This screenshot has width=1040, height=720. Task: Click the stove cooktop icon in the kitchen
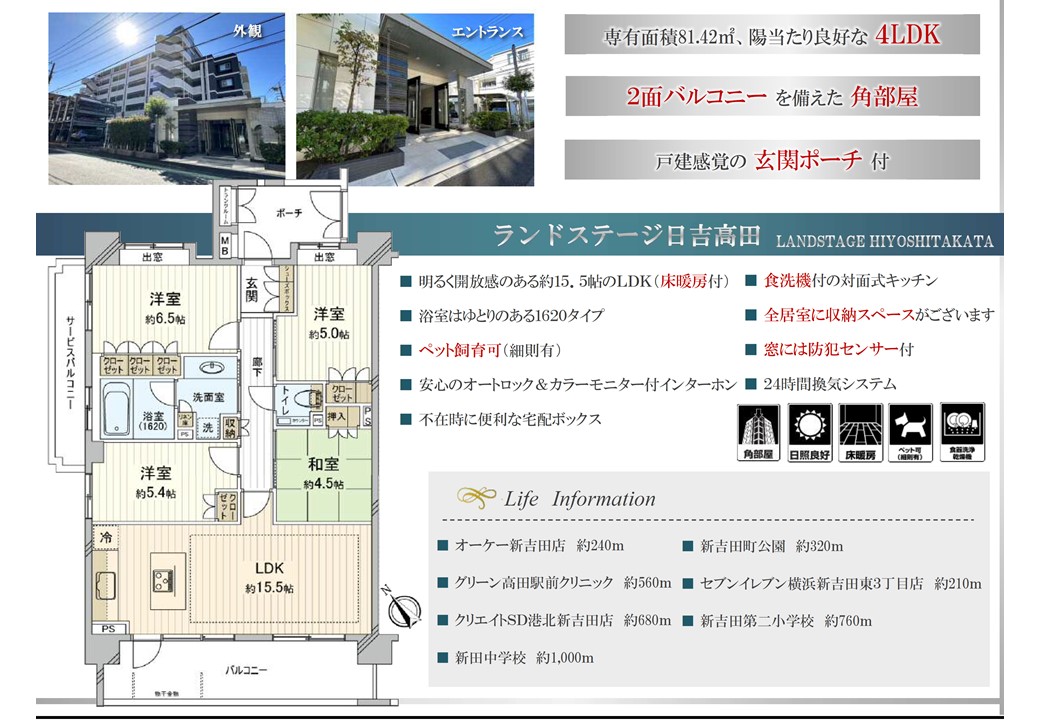[162, 579]
